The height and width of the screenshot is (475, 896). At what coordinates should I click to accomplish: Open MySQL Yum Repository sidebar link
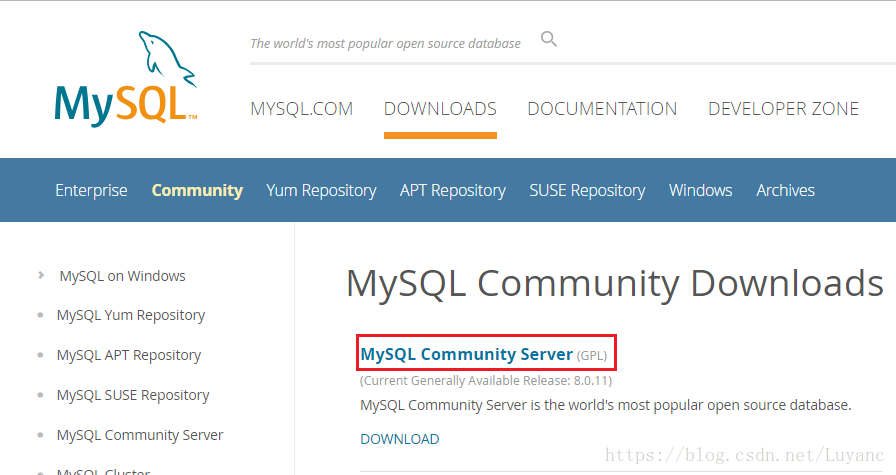(131, 316)
